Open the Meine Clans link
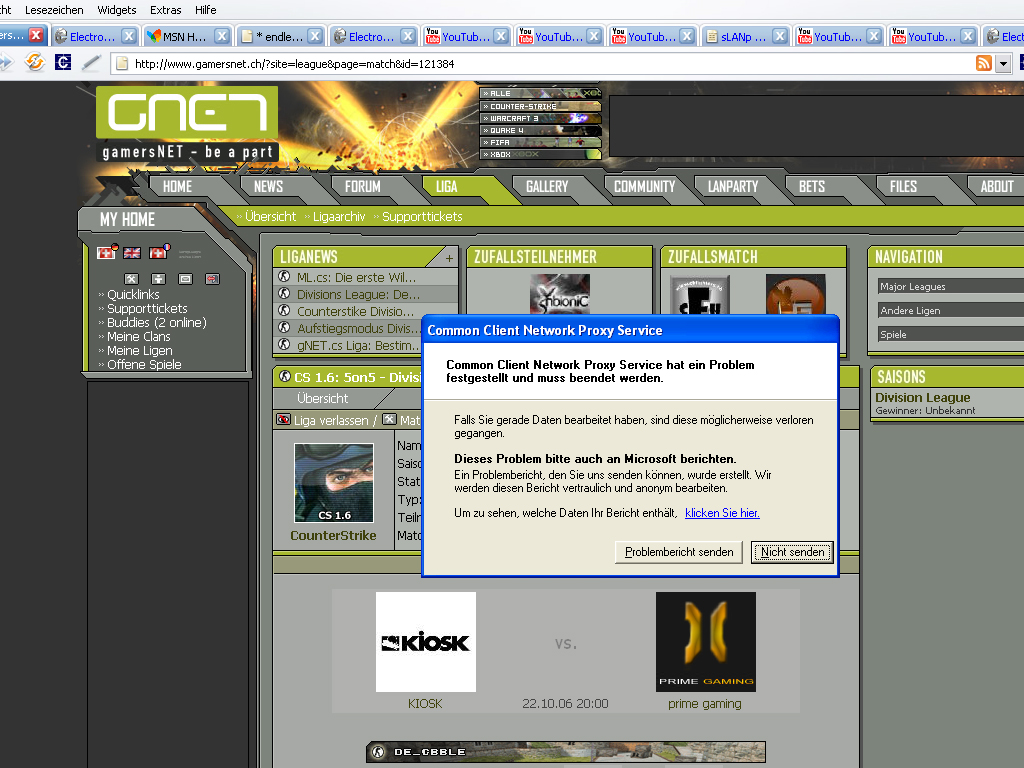 pyautogui.click(x=138, y=336)
